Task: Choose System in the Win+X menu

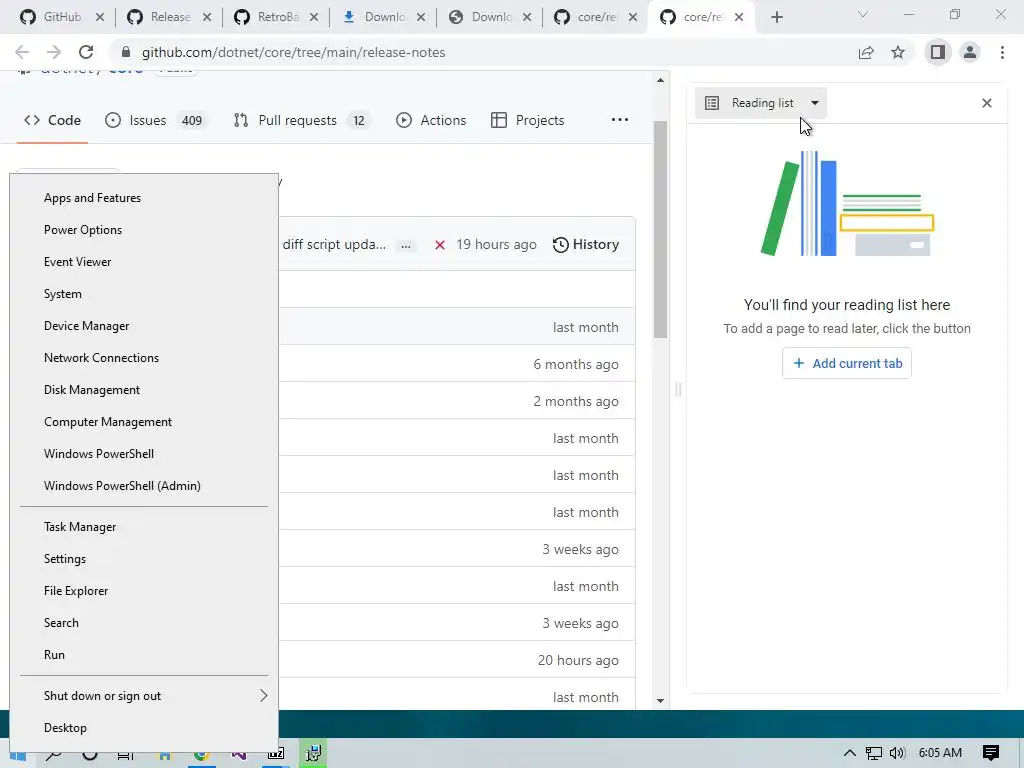Action: (x=144, y=294)
